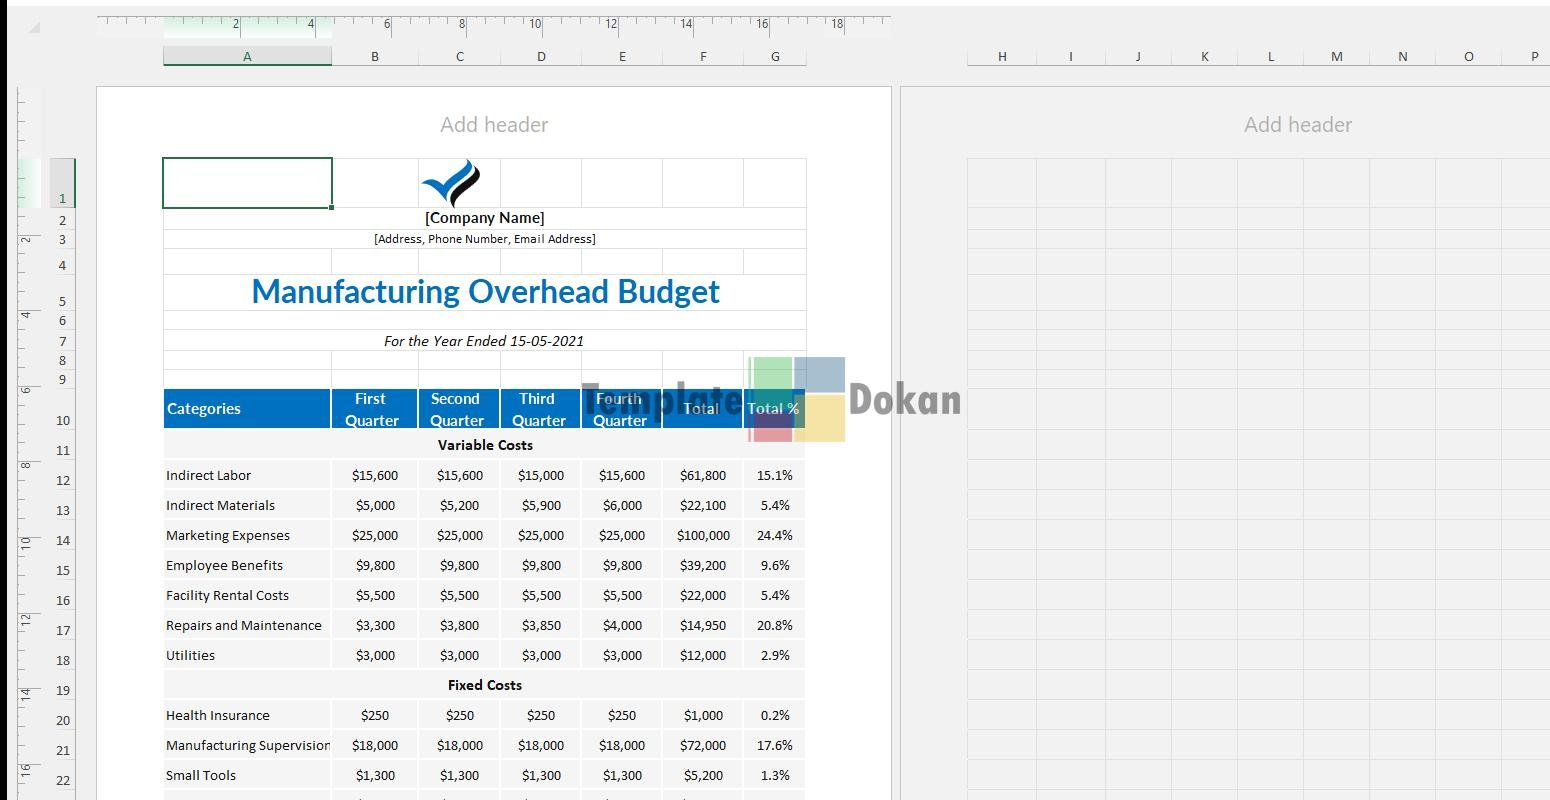Click the Manufacturing Overhead Budget title cell
Viewport: 1550px width, 800px height.
point(485,292)
